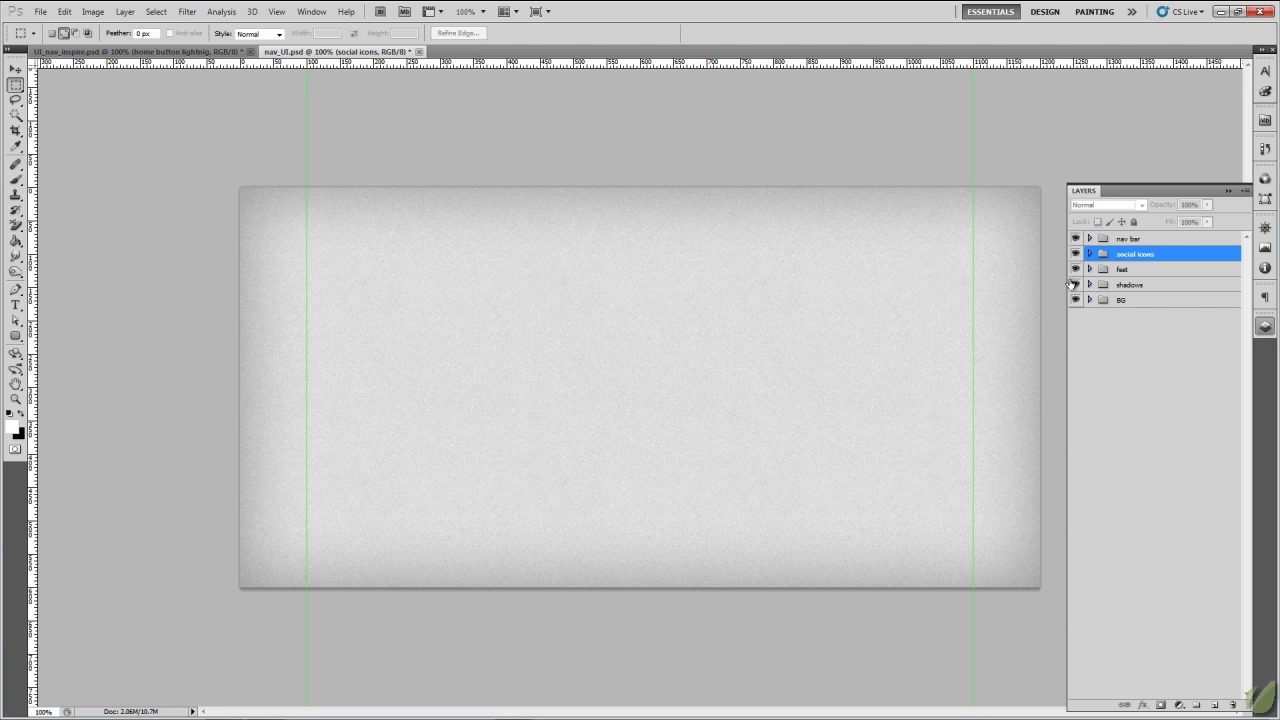Viewport: 1280px width, 720px height.
Task: Open the File menu
Action: (40, 12)
